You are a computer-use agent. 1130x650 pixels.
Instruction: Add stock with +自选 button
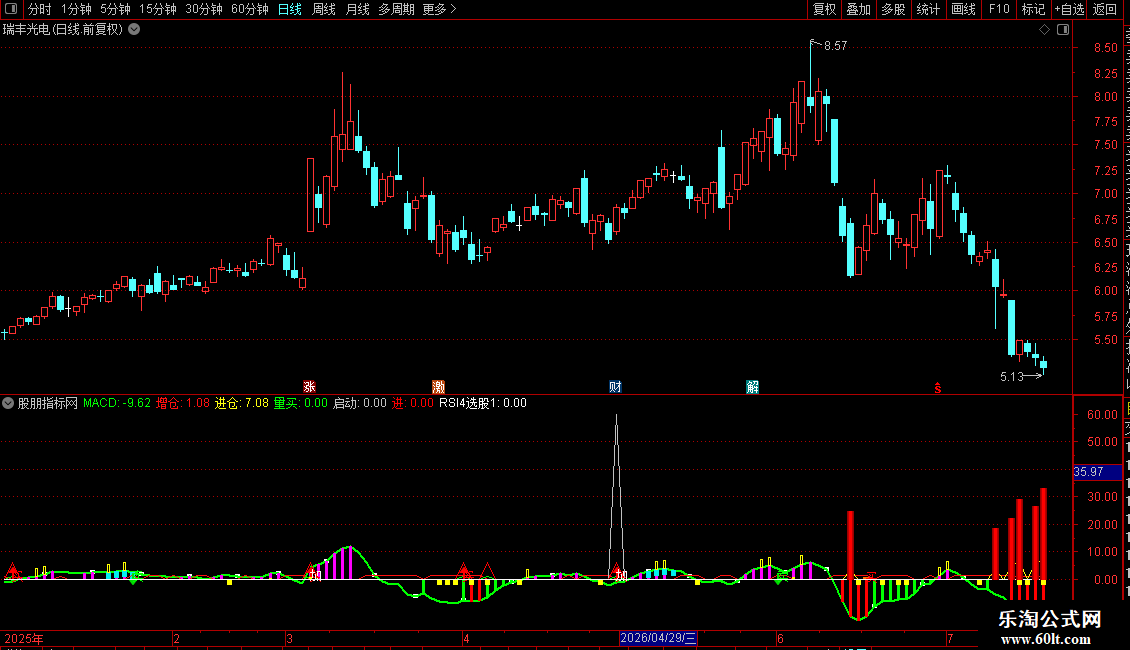point(1069,9)
